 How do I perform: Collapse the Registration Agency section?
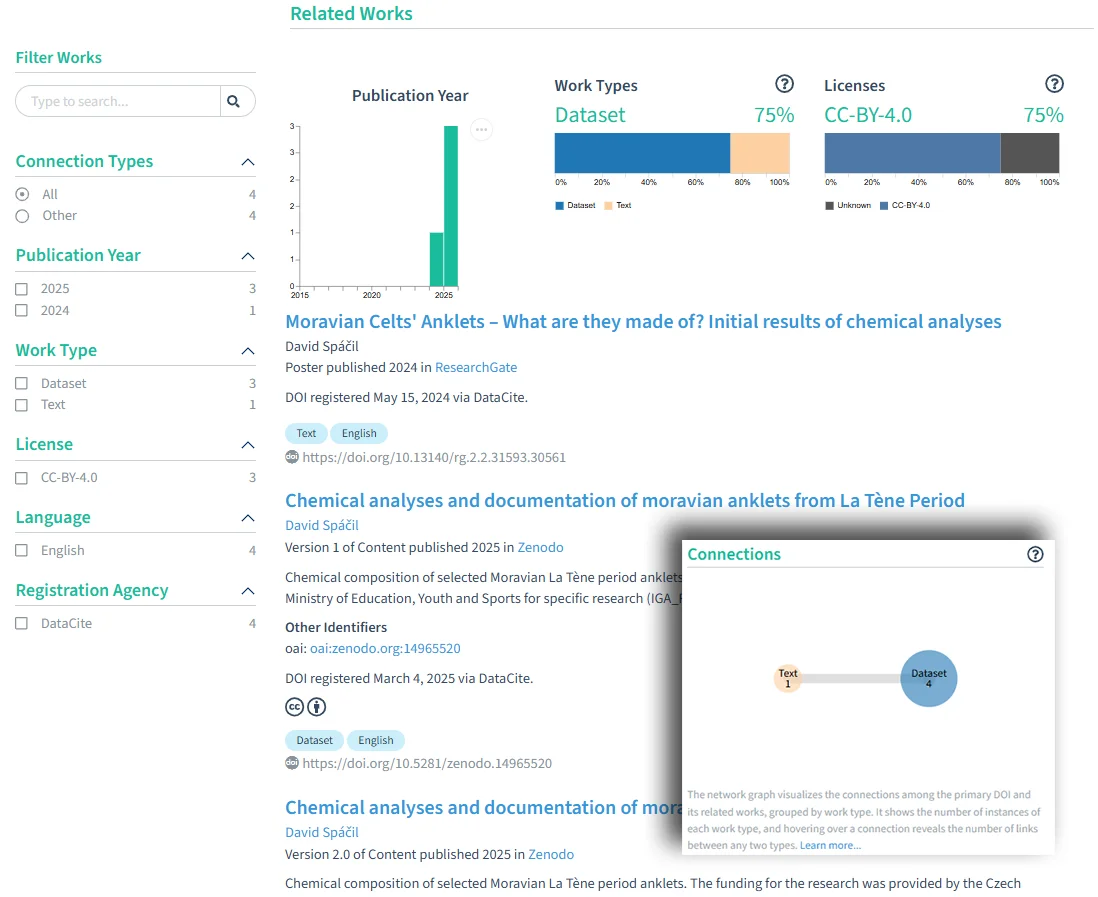tap(247, 591)
